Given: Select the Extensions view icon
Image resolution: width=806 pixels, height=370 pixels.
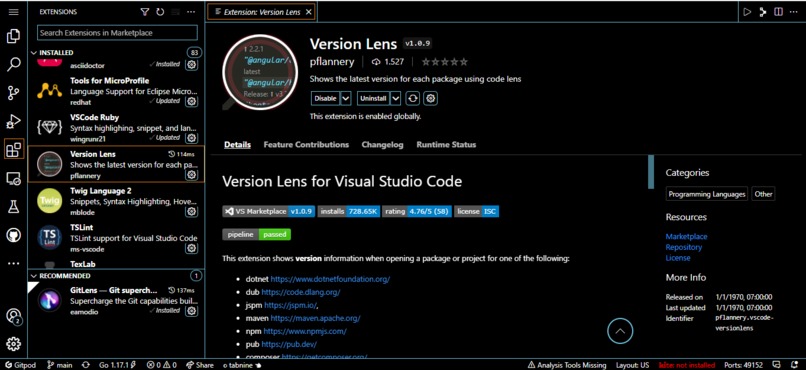Looking at the screenshot, I should [13, 150].
